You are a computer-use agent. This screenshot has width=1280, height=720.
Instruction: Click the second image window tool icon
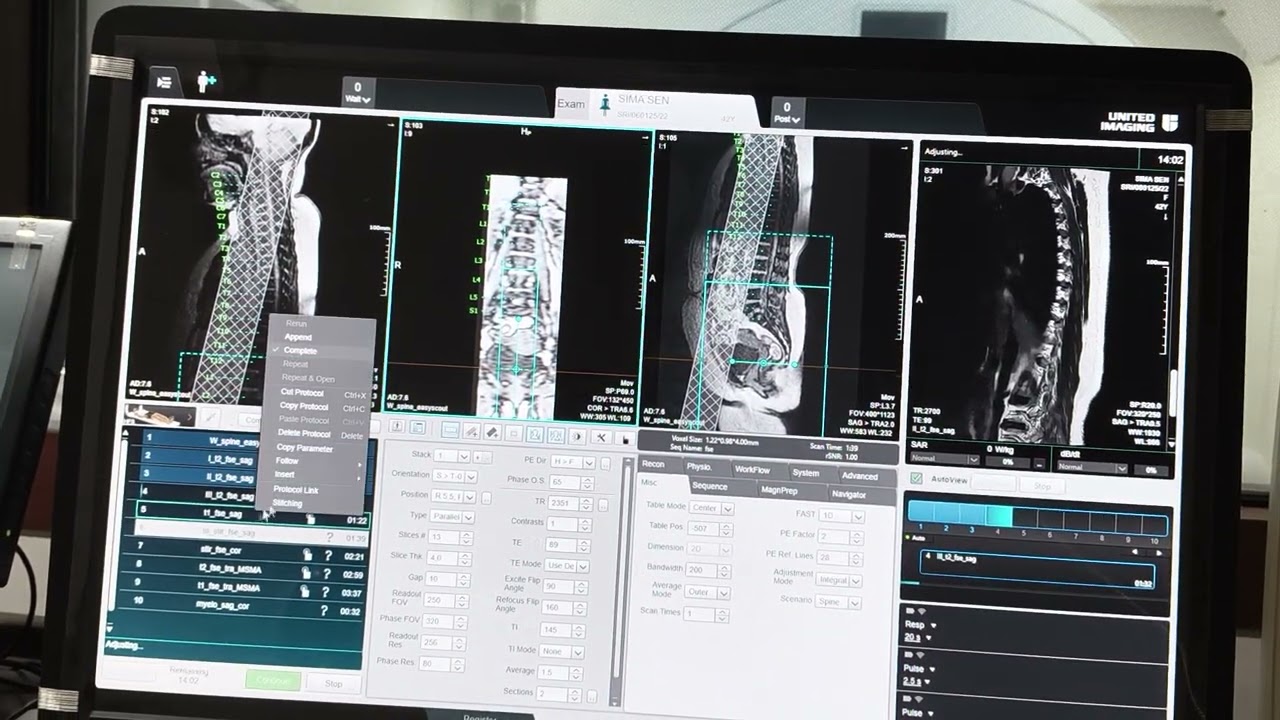[x=556, y=435]
